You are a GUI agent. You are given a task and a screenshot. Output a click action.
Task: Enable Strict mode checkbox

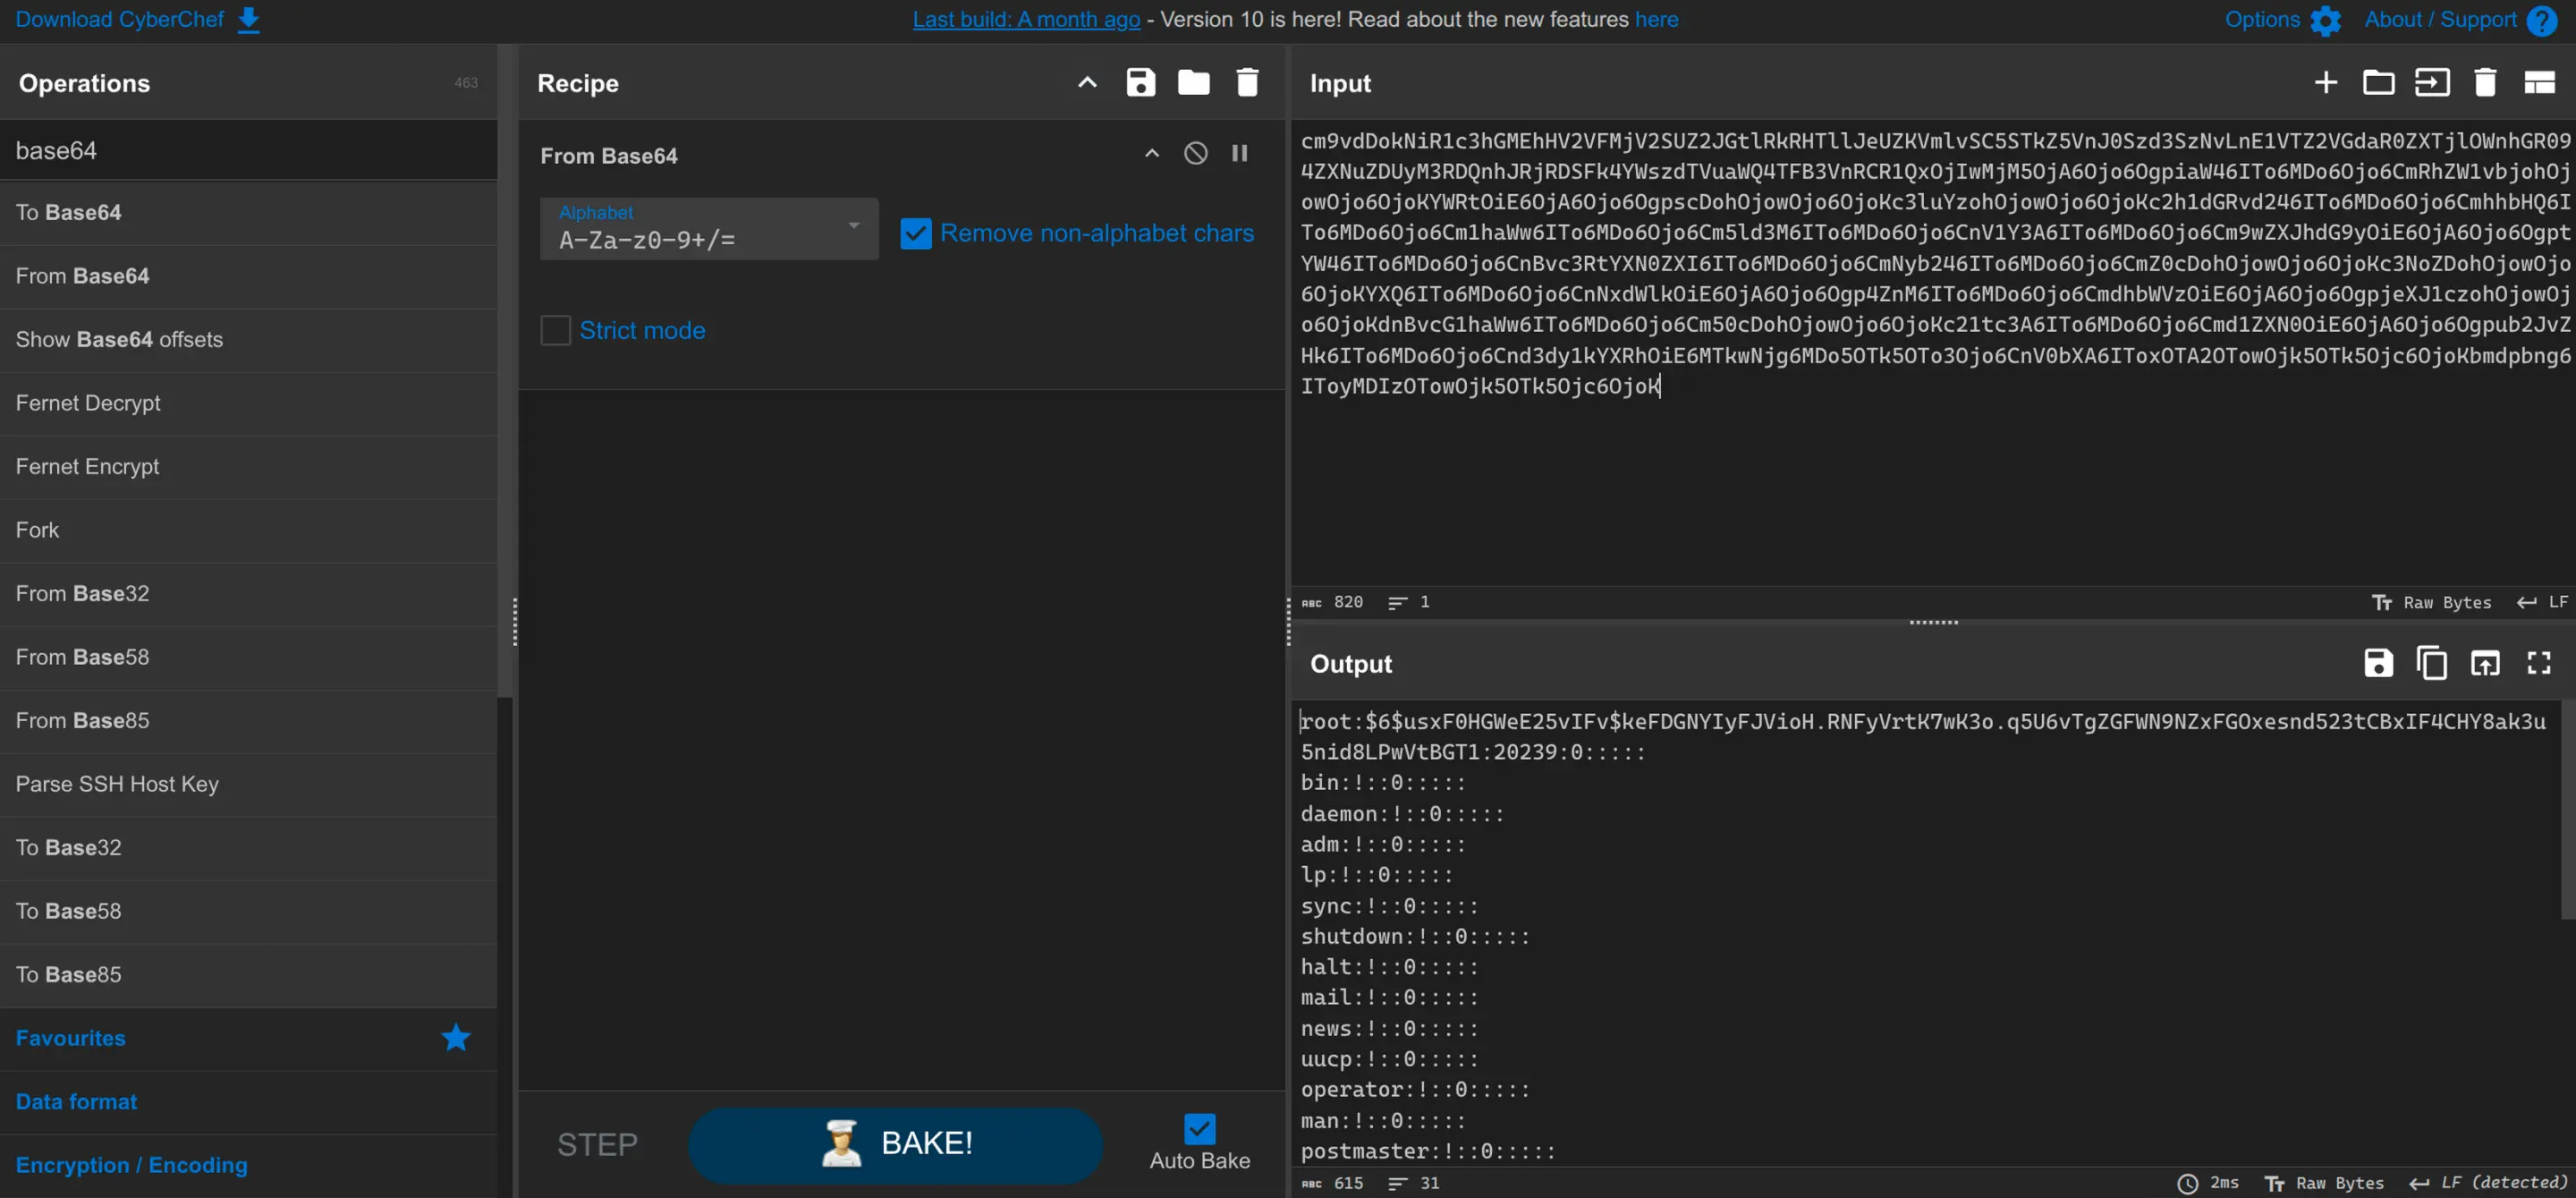556,330
